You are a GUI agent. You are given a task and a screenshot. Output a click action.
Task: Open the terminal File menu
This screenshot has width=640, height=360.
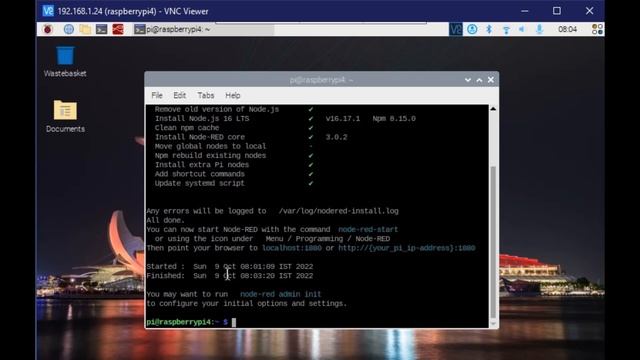[157, 95]
